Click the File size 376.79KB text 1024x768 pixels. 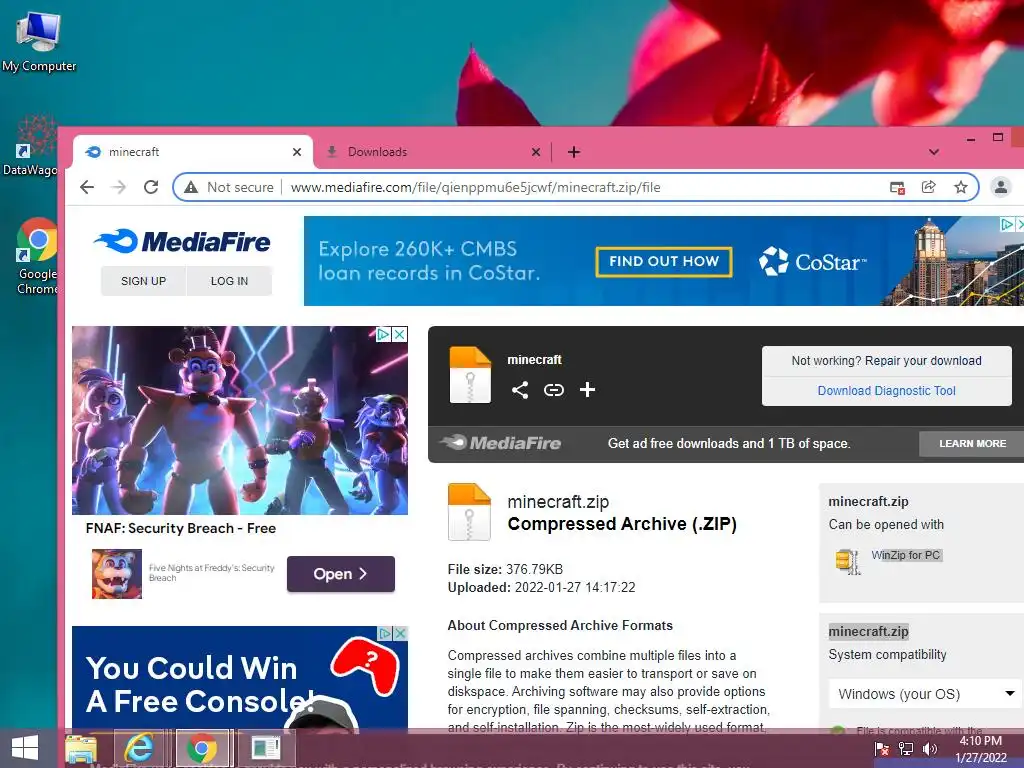pyautogui.click(x=505, y=569)
